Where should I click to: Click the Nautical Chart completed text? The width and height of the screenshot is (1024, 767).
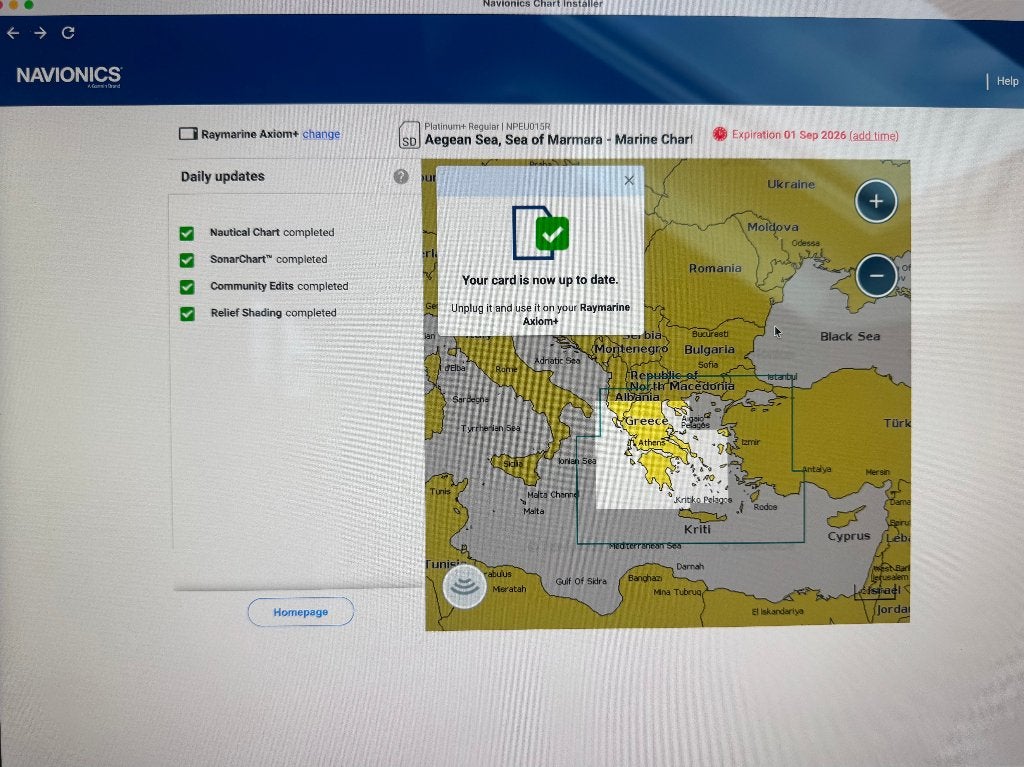pos(272,232)
